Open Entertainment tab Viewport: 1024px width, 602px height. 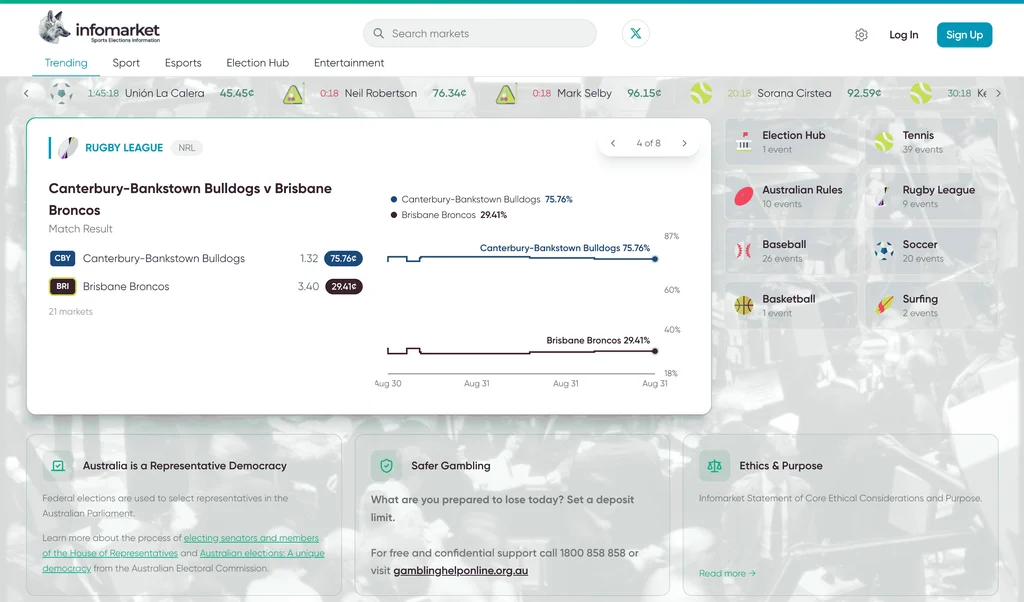(349, 63)
